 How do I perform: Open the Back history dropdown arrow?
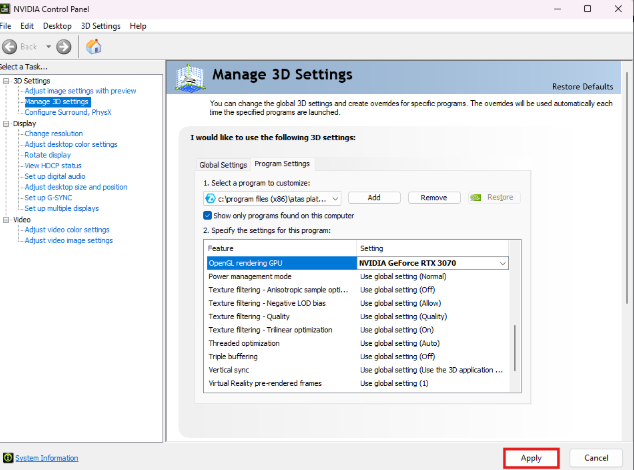49,47
